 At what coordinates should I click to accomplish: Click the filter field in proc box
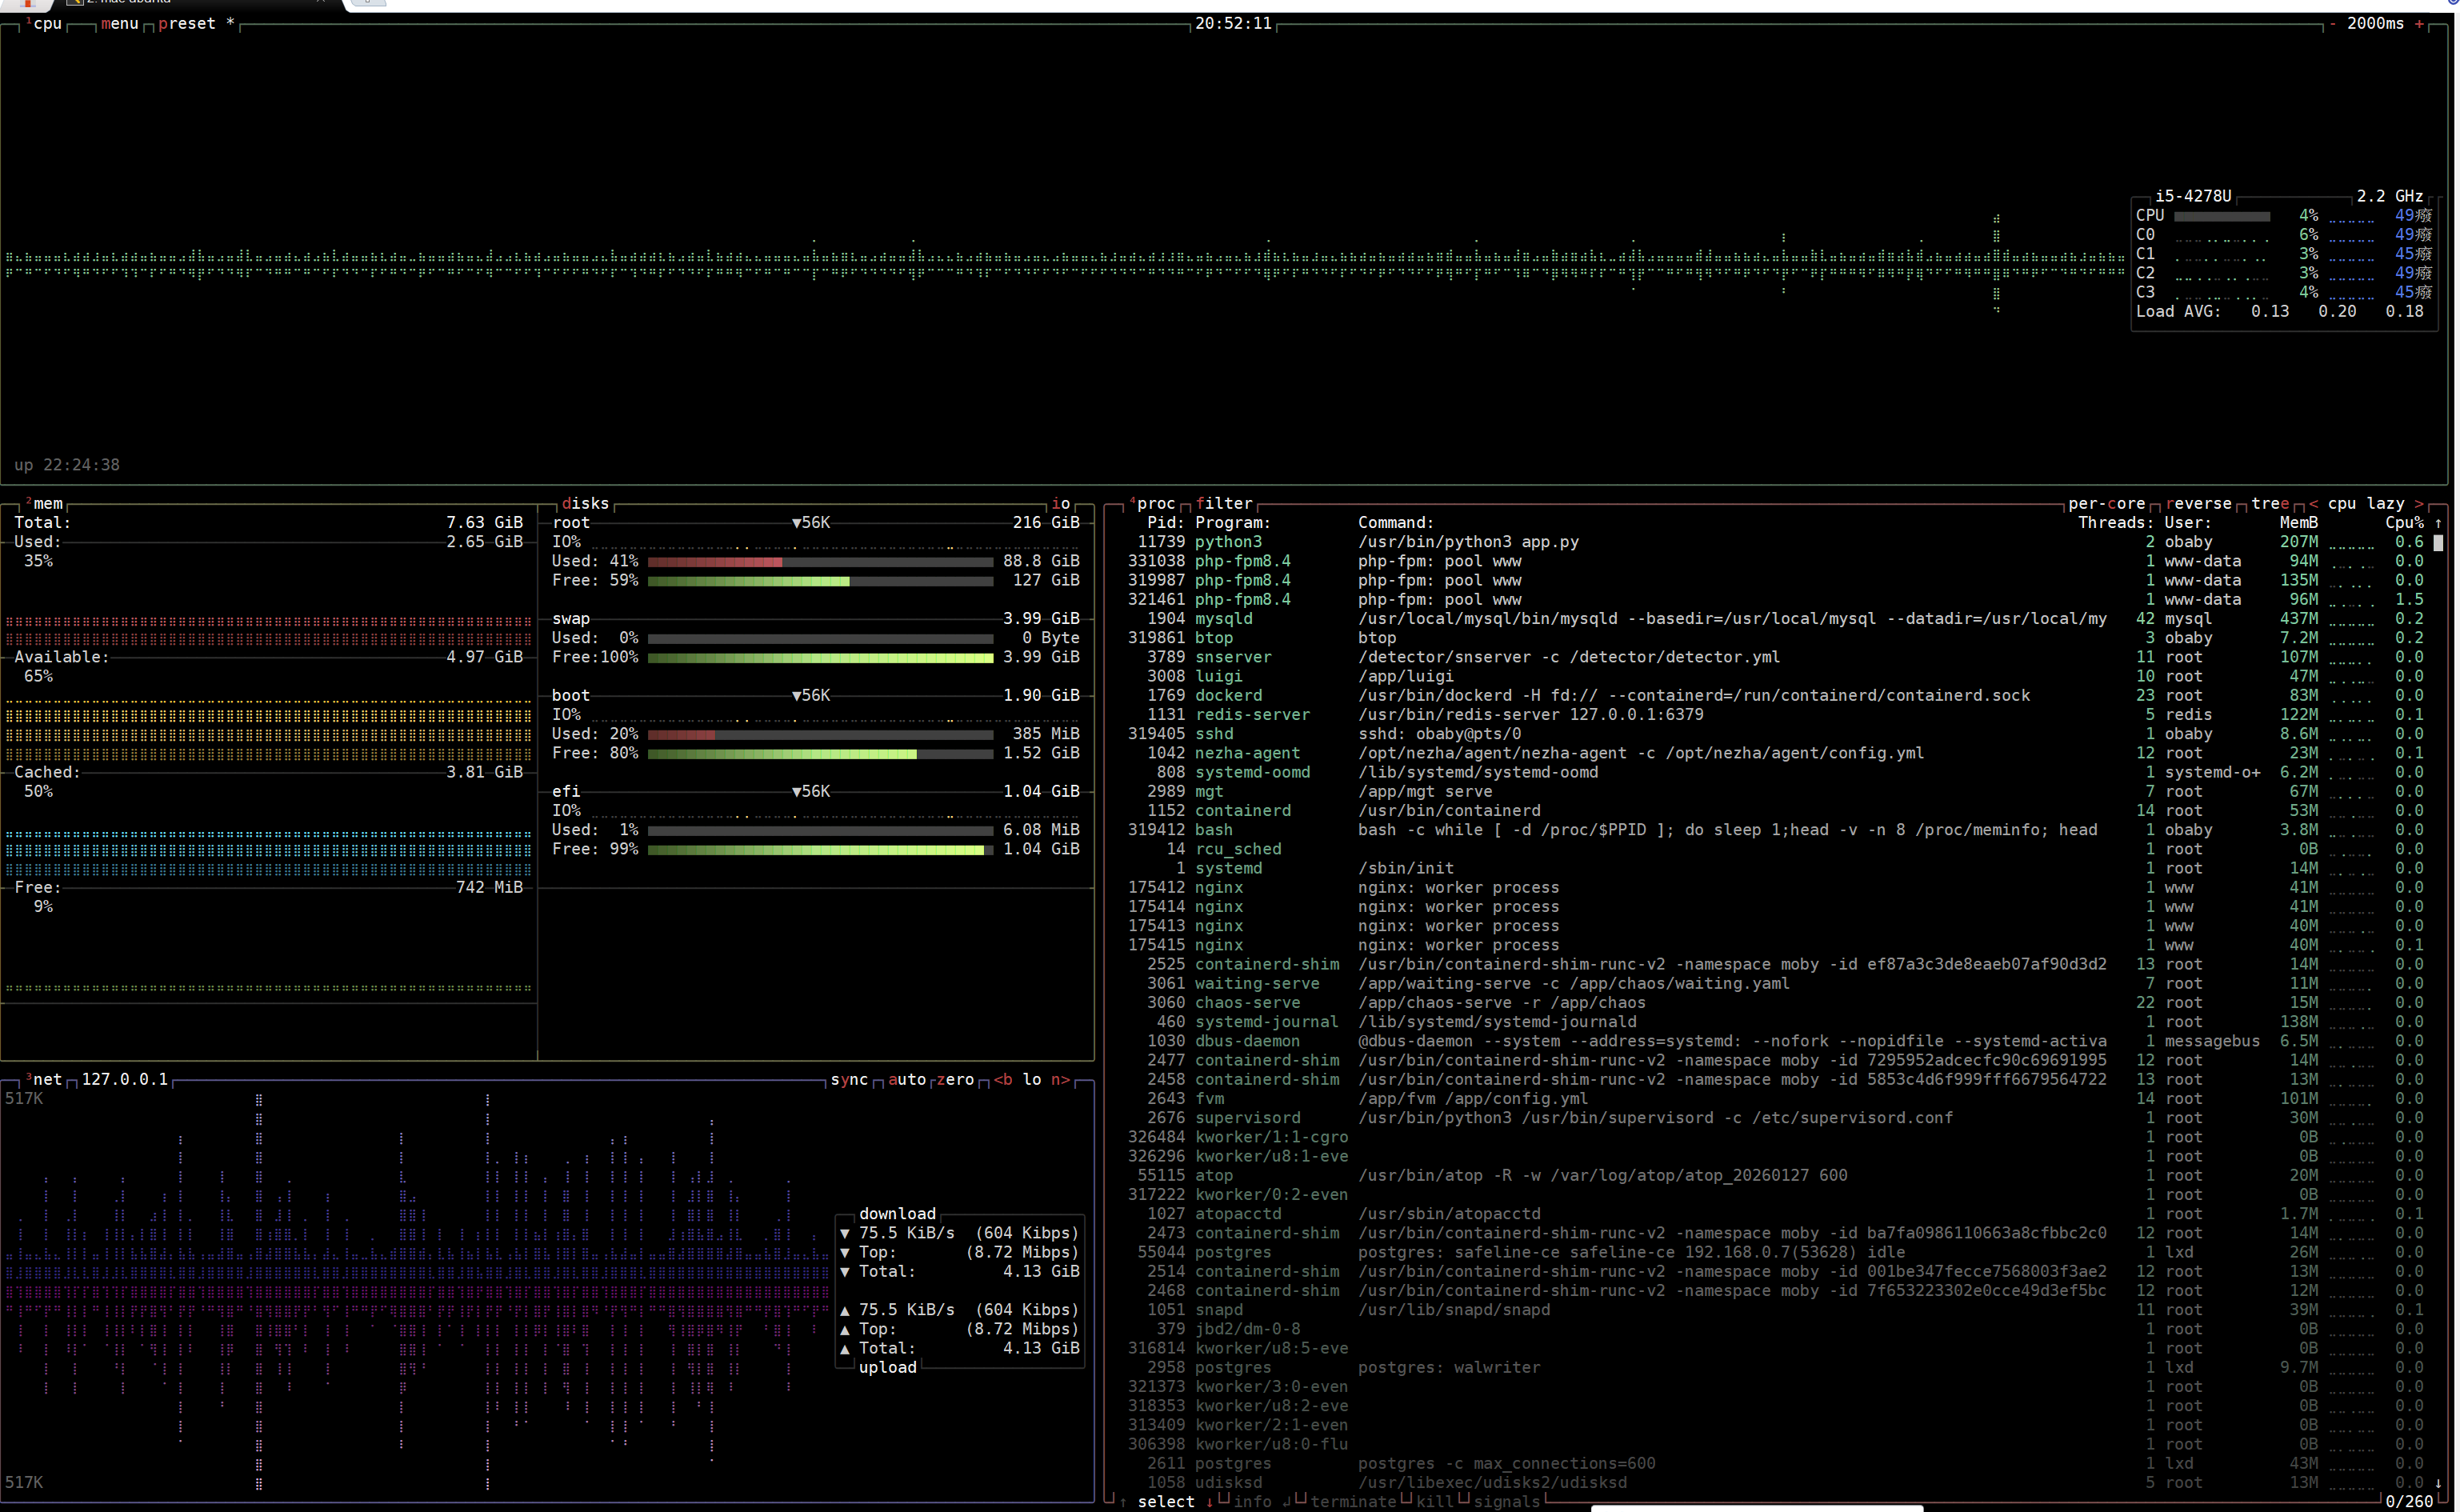point(1224,504)
